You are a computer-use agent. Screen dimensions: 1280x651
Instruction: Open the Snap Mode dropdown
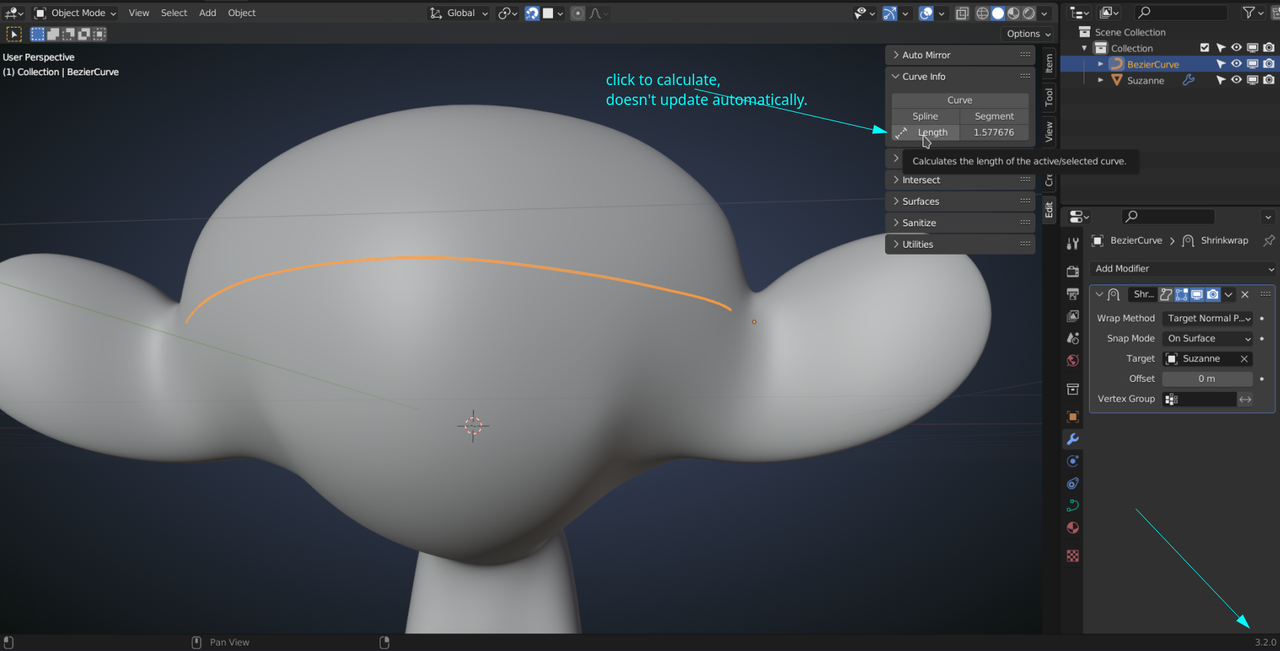pos(1209,338)
